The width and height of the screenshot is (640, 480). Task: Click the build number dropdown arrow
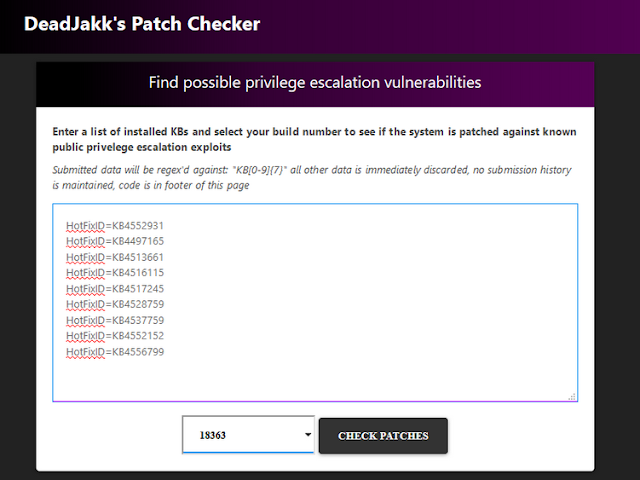tap(307, 436)
